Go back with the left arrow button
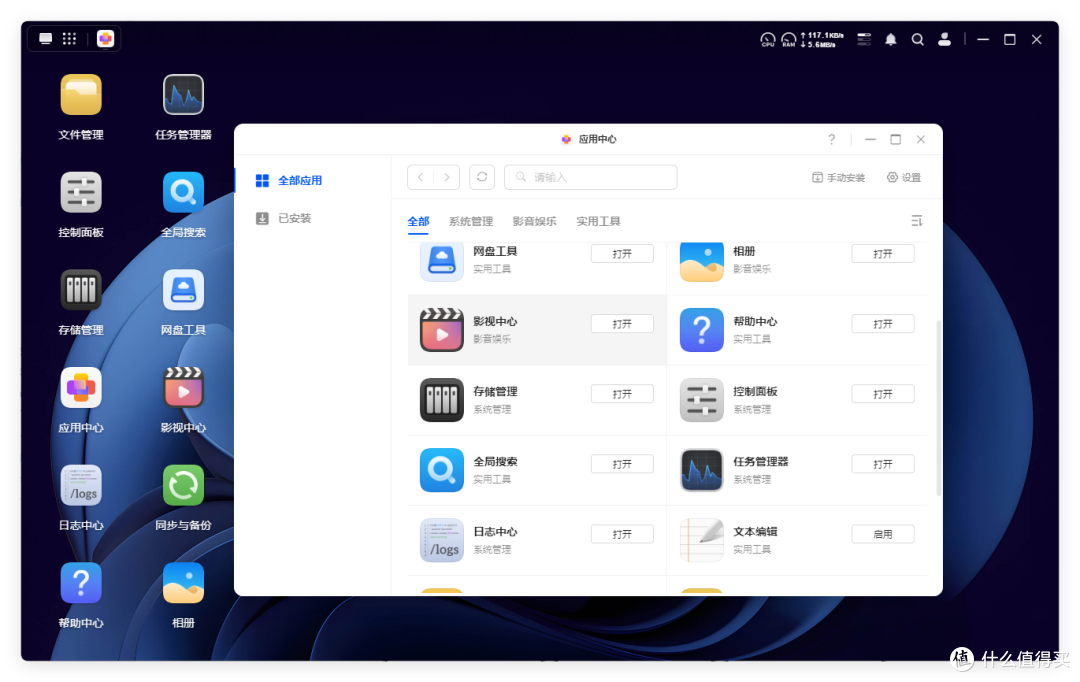The width and height of the screenshot is (1080, 682). point(421,177)
